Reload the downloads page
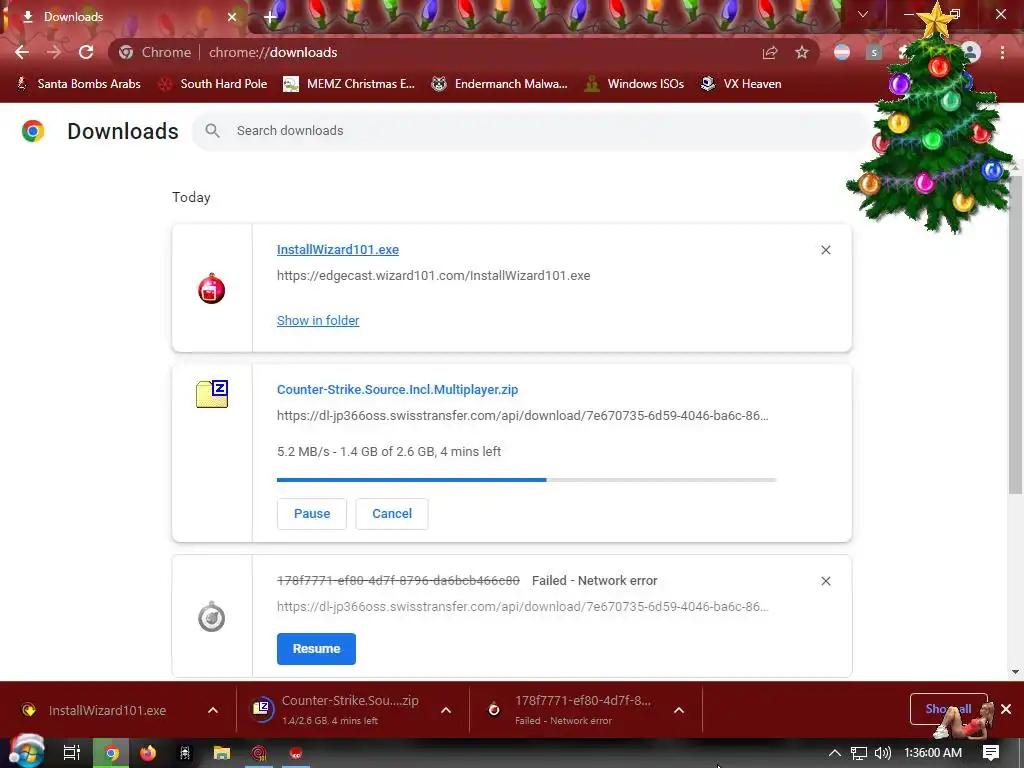This screenshot has height=768, width=1024. click(x=86, y=52)
